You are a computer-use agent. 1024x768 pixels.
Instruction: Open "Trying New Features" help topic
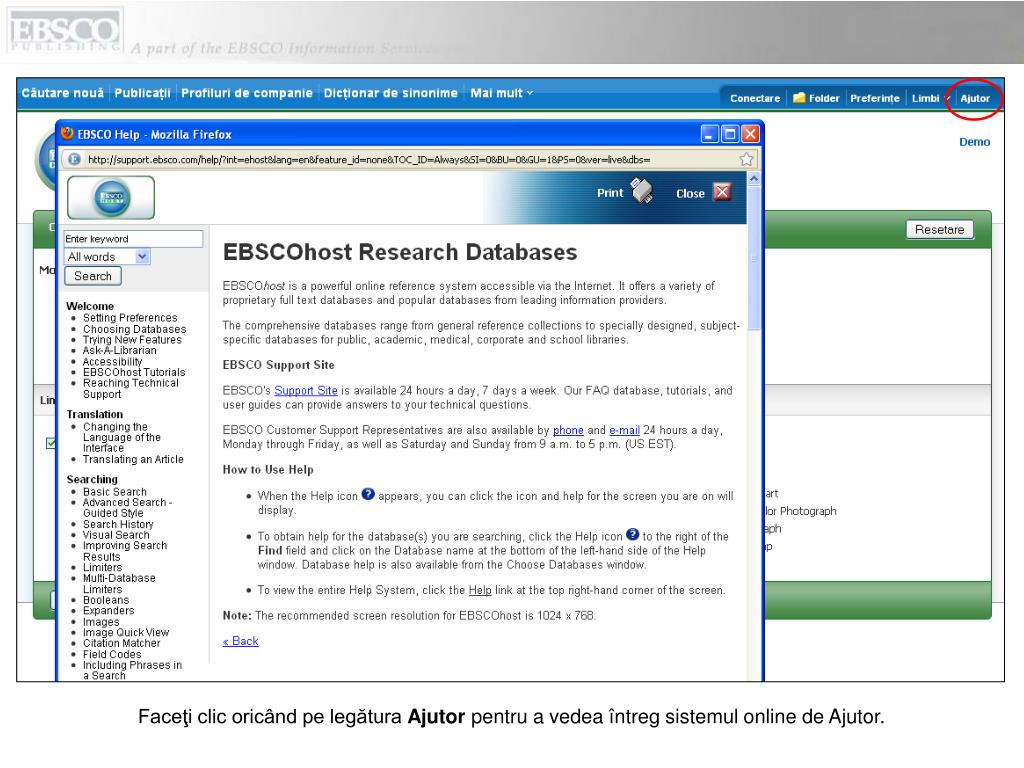tap(132, 340)
